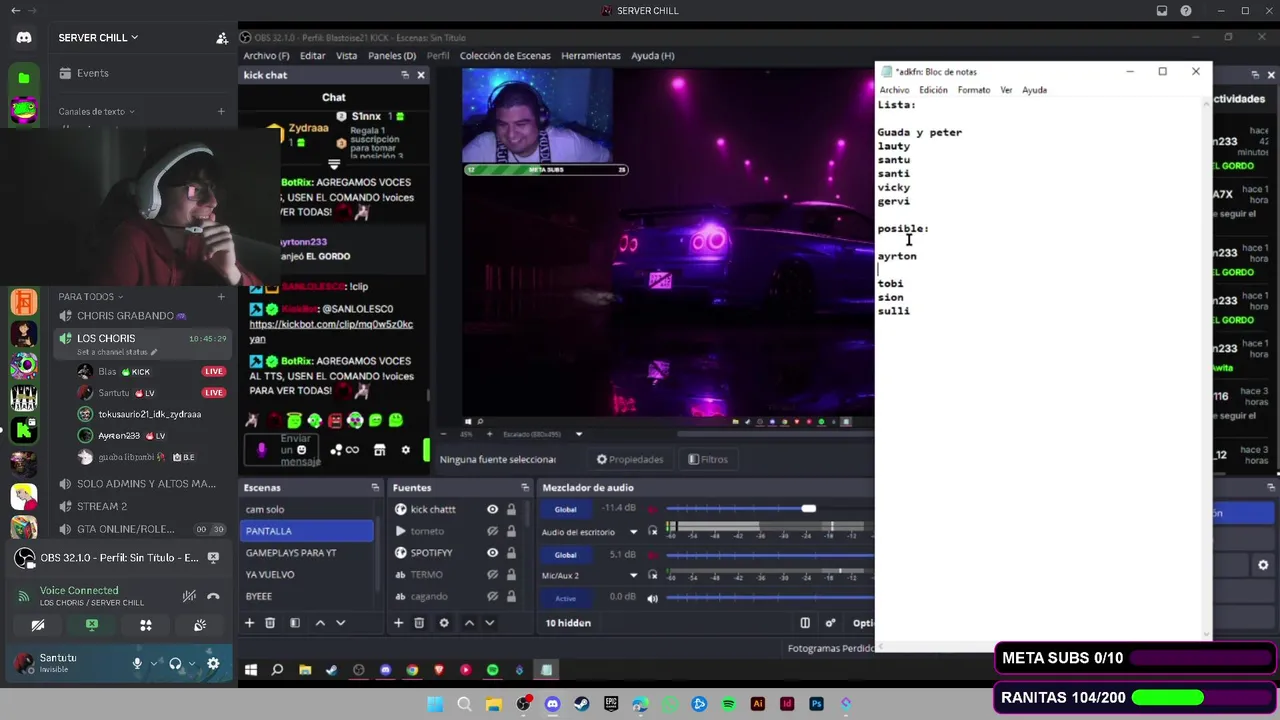Adjust the Mic/Aux 2 volume slider
The image size is (1280, 720).
point(769,553)
